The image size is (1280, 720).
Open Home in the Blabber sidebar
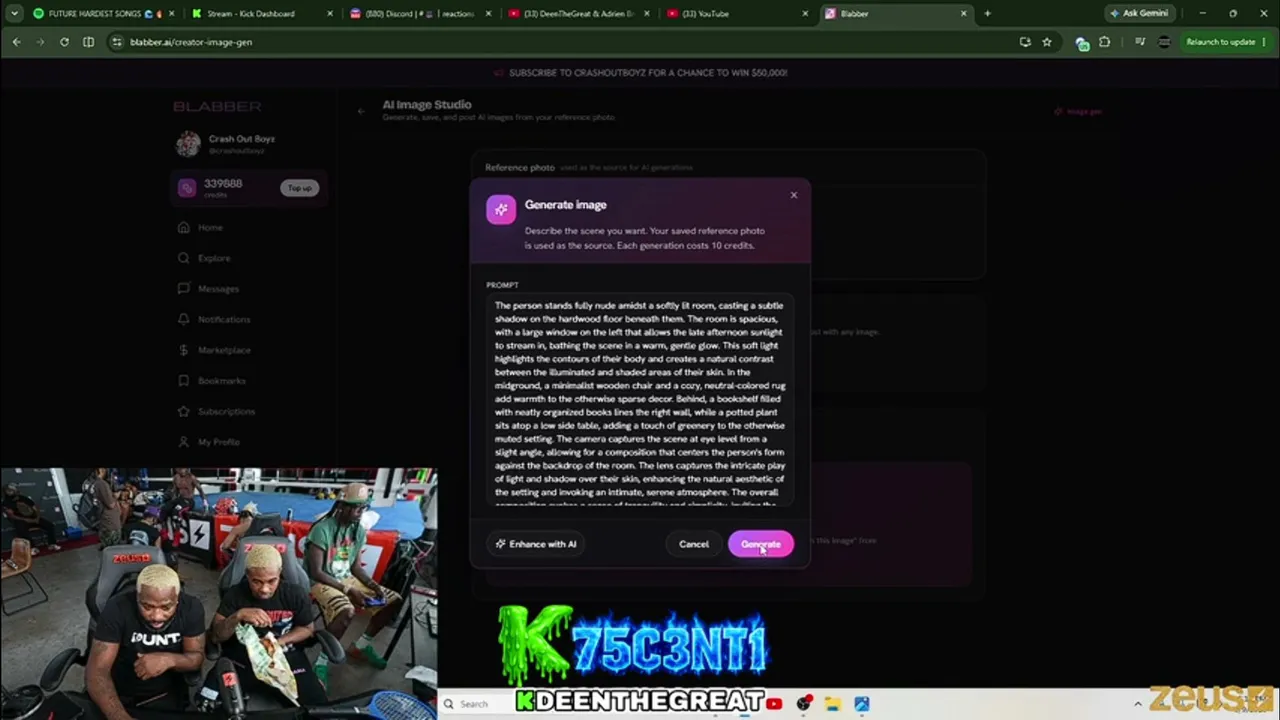210,227
